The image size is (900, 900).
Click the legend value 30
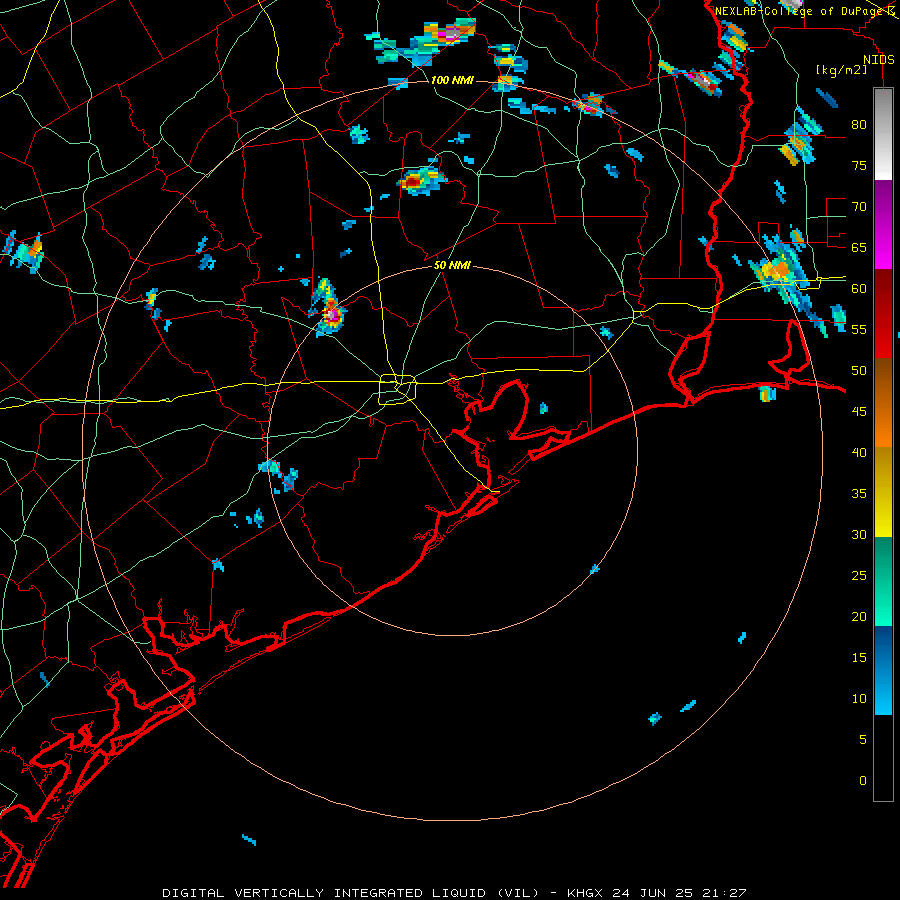click(859, 535)
